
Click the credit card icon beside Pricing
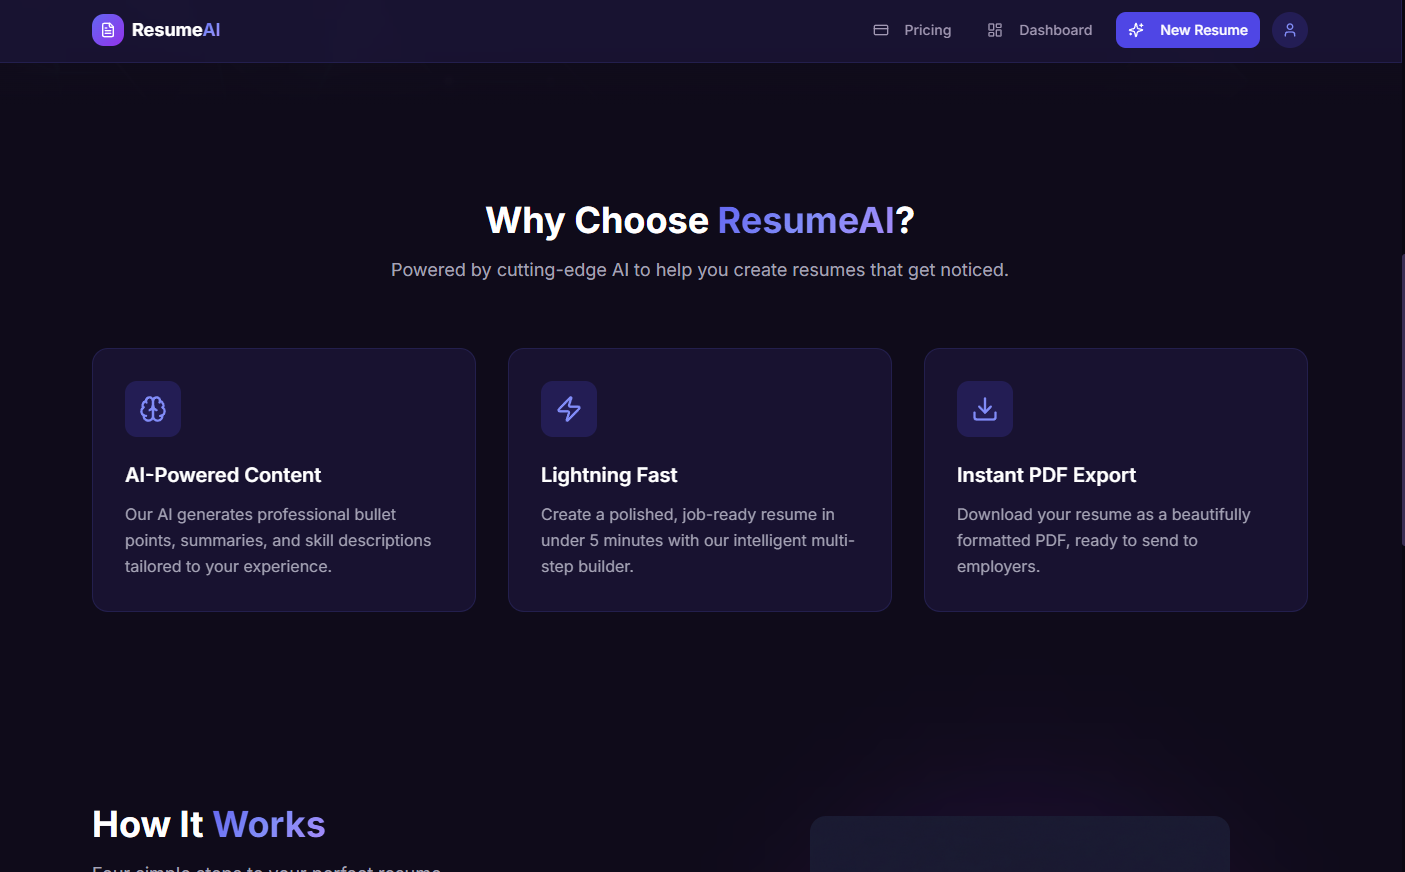pyautogui.click(x=881, y=30)
